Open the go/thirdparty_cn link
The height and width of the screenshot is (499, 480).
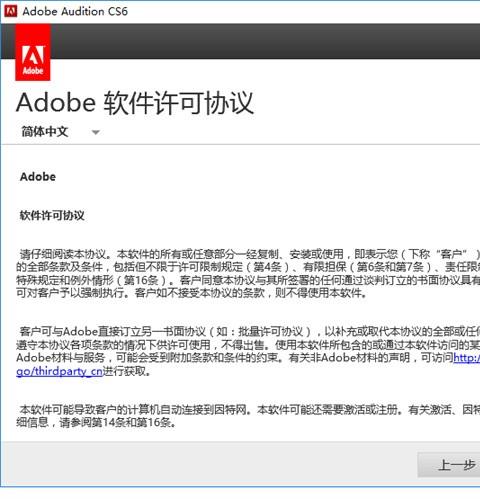click(x=59, y=371)
